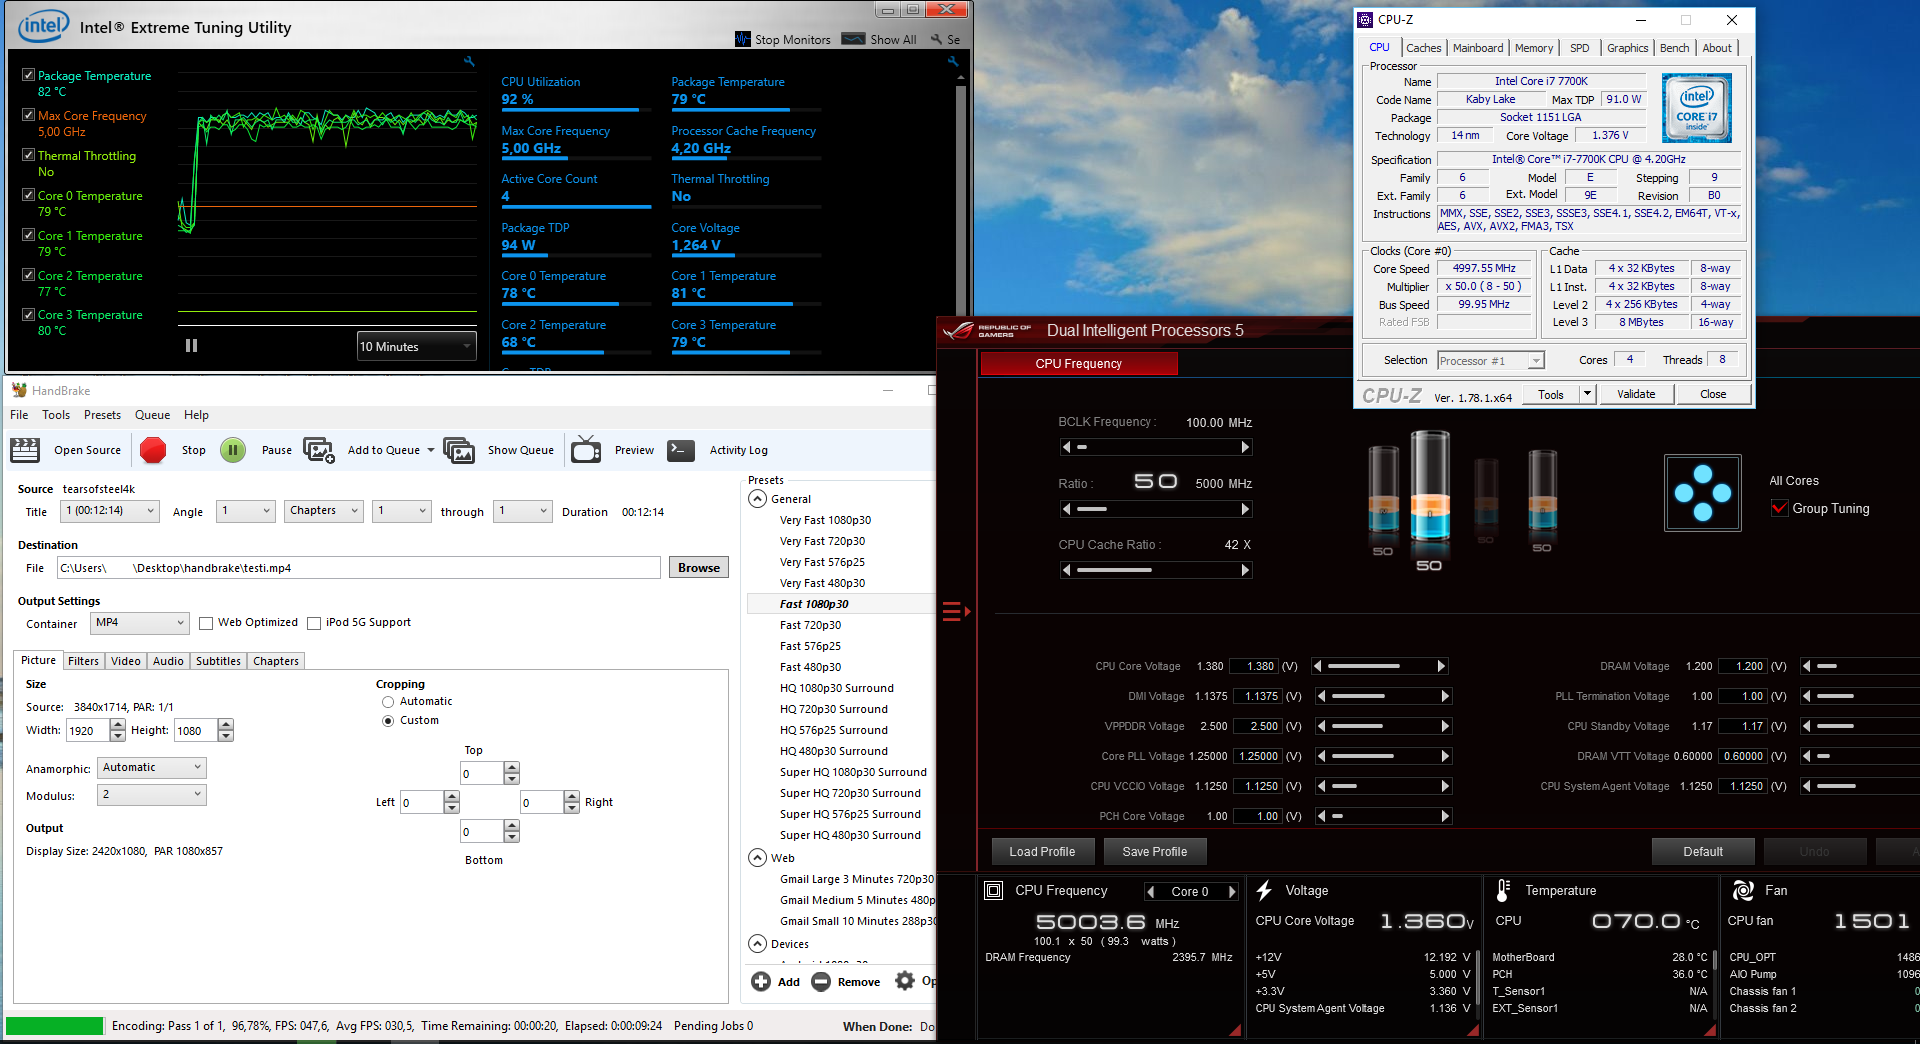Screen dimensions: 1920x1044
Task: Open Activity Log terminal icon
Action: click(681, 450)
